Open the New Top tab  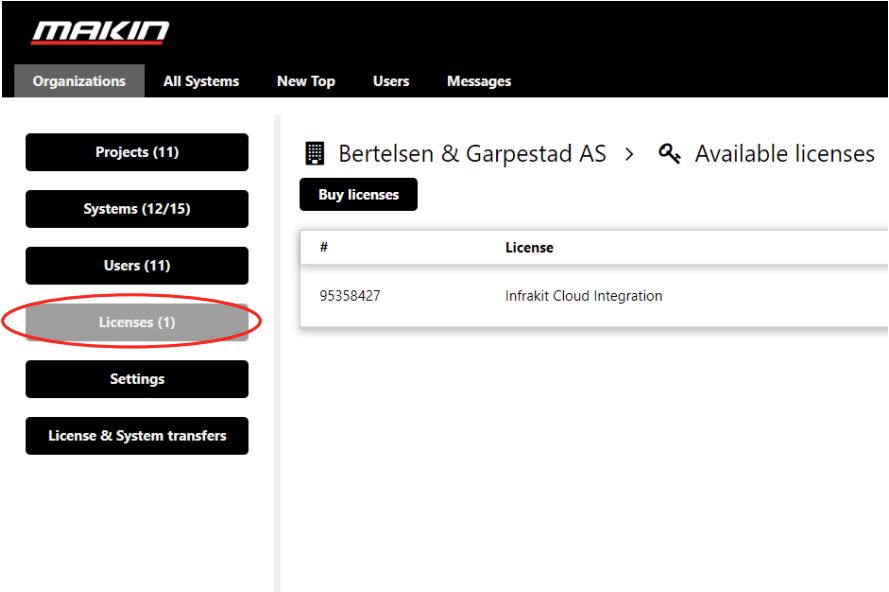tap(306, 81)
